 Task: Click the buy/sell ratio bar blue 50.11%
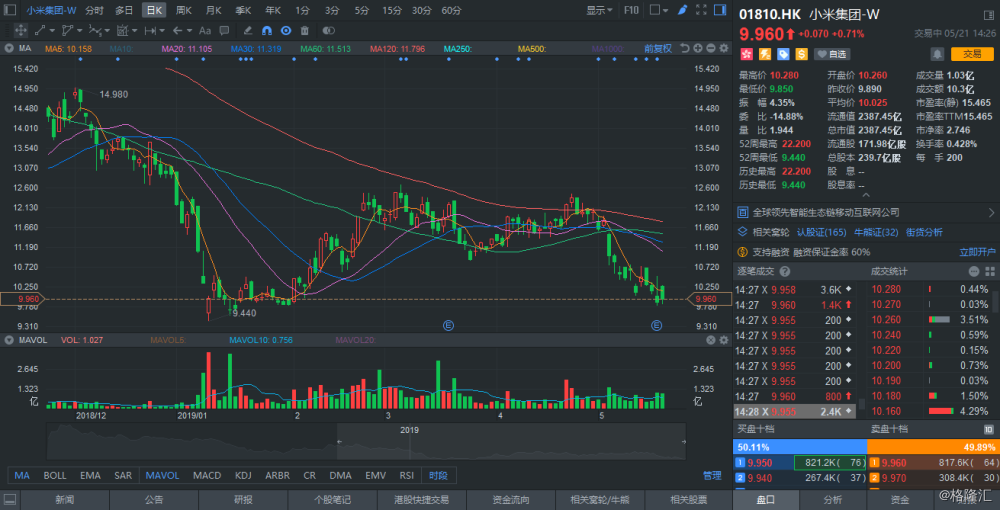800,447
